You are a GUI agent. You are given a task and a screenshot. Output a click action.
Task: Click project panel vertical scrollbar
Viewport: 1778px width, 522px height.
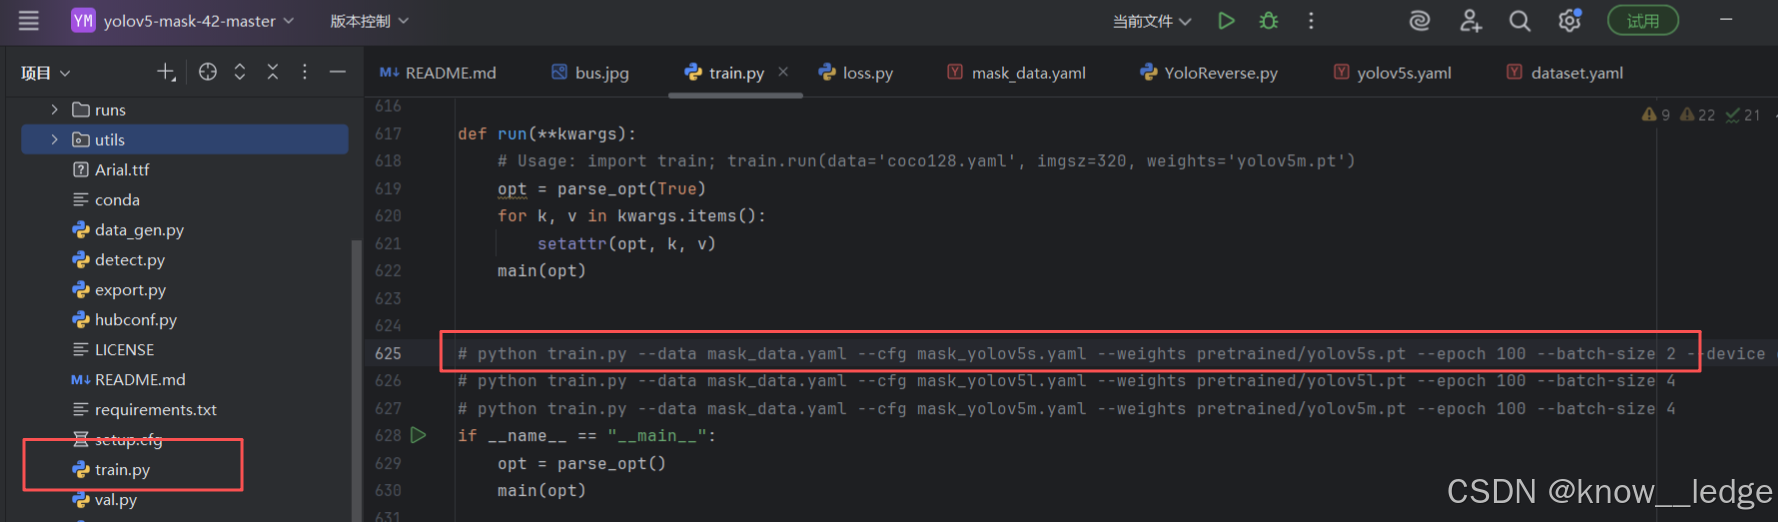(x=355, y=380)
